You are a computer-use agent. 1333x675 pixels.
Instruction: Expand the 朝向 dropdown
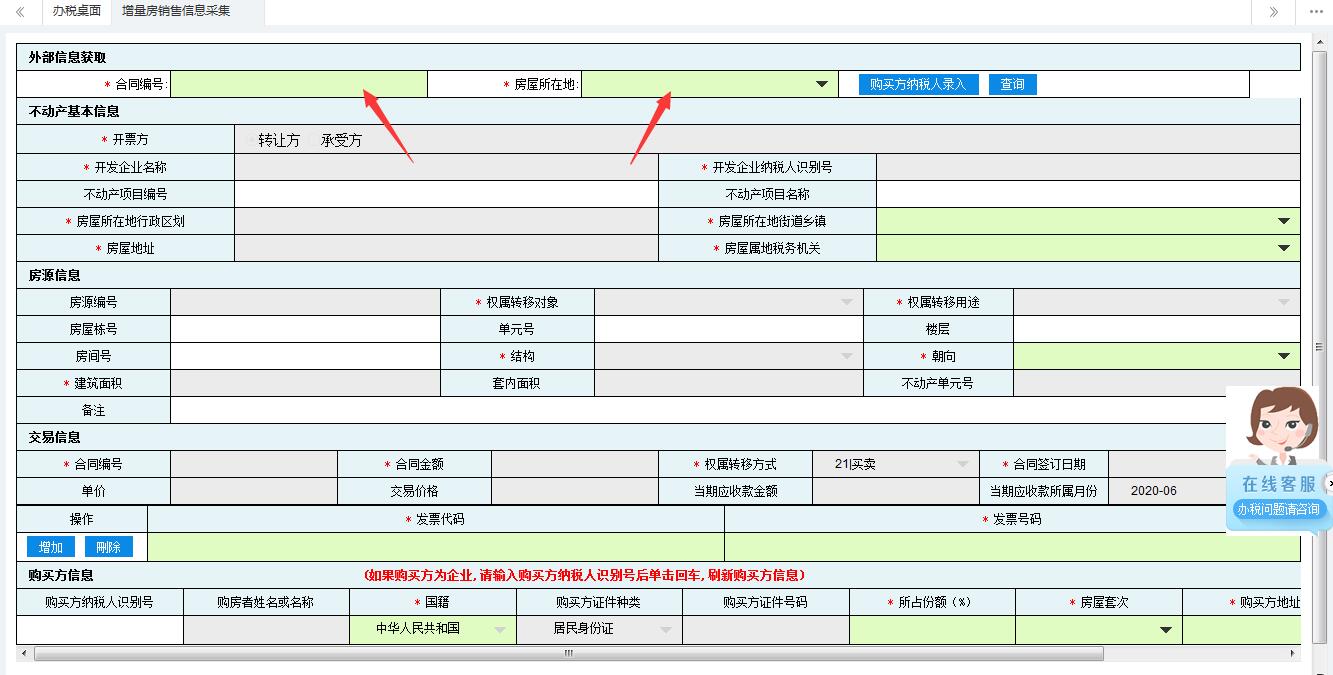tap(1285, 354)
